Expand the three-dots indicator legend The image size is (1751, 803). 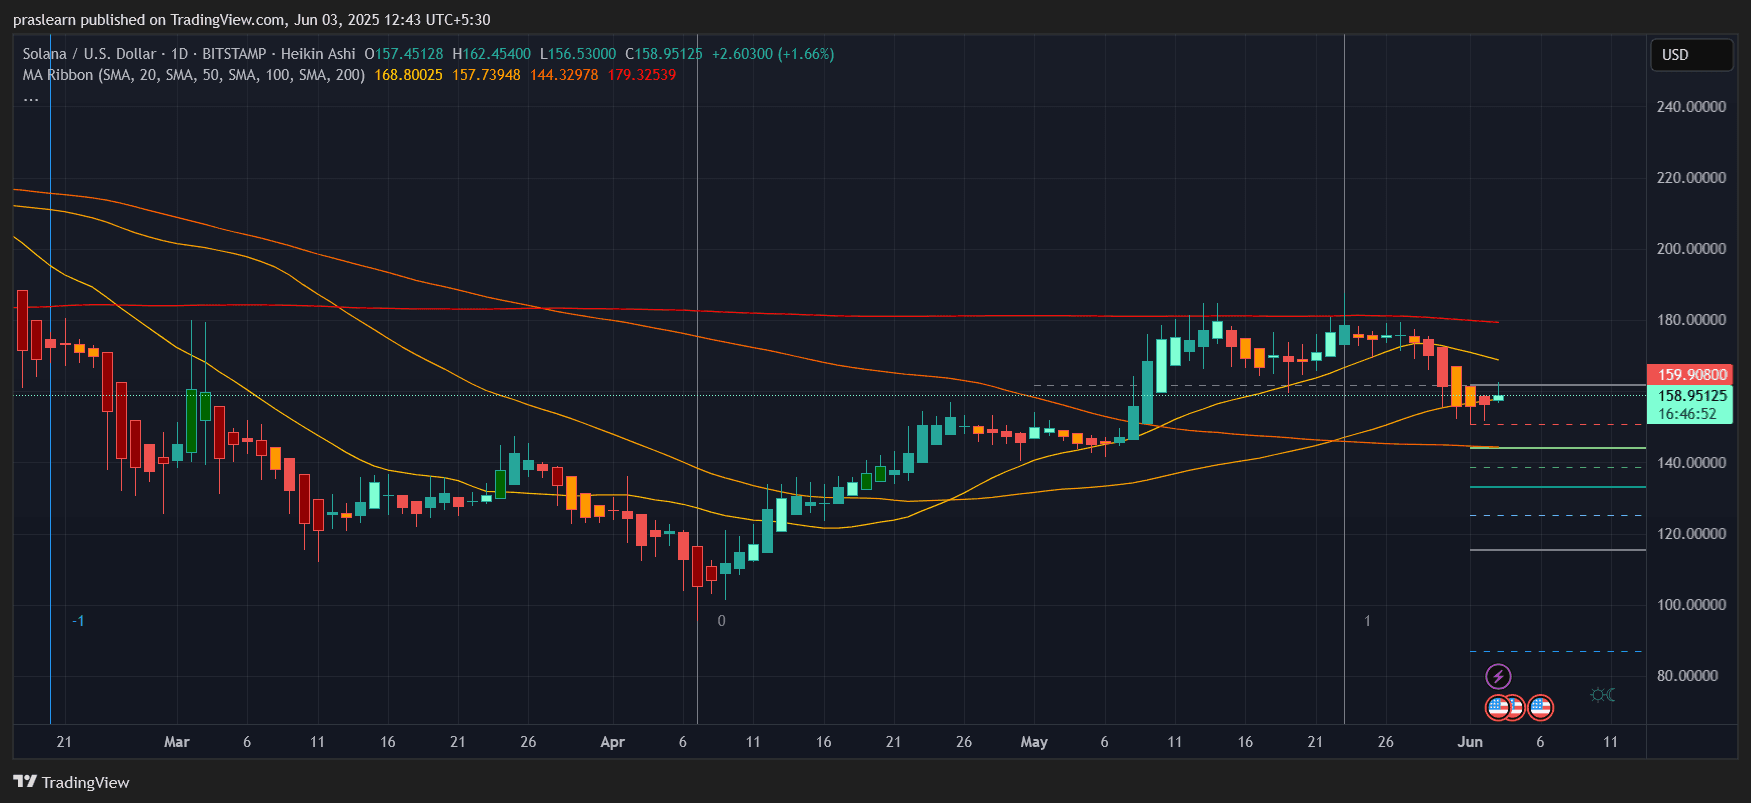(31, 97)
